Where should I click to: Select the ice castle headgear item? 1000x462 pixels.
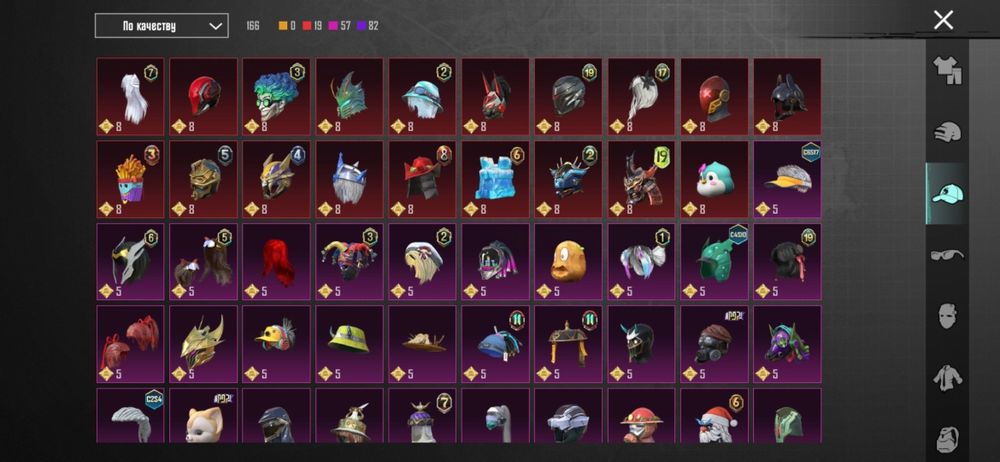495,179
